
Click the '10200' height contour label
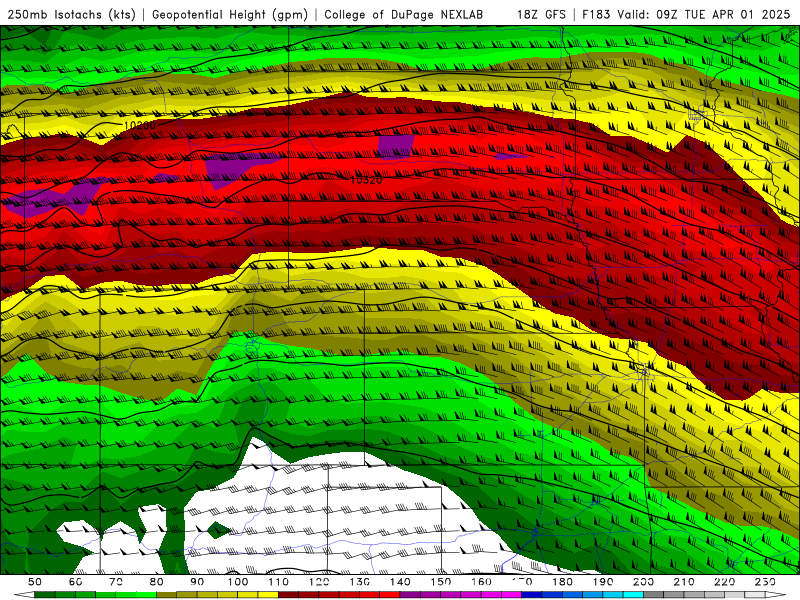coord(139,124)
